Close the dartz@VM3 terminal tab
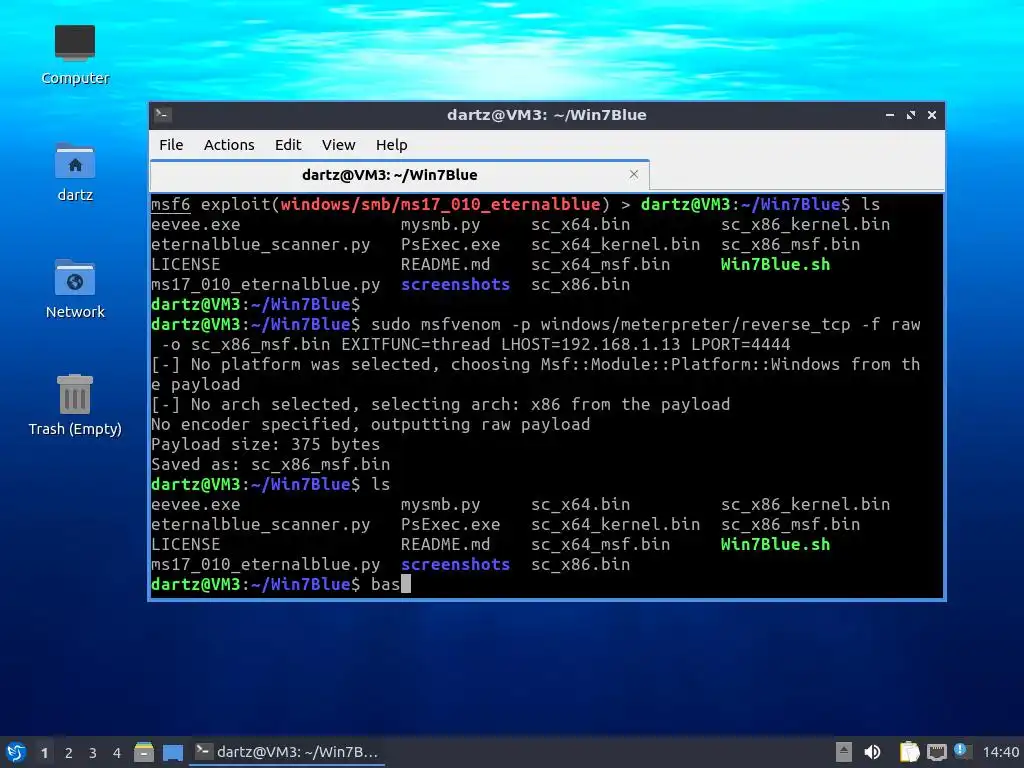The height and width of the screenshot is (768, 1024). coord(633,174)
